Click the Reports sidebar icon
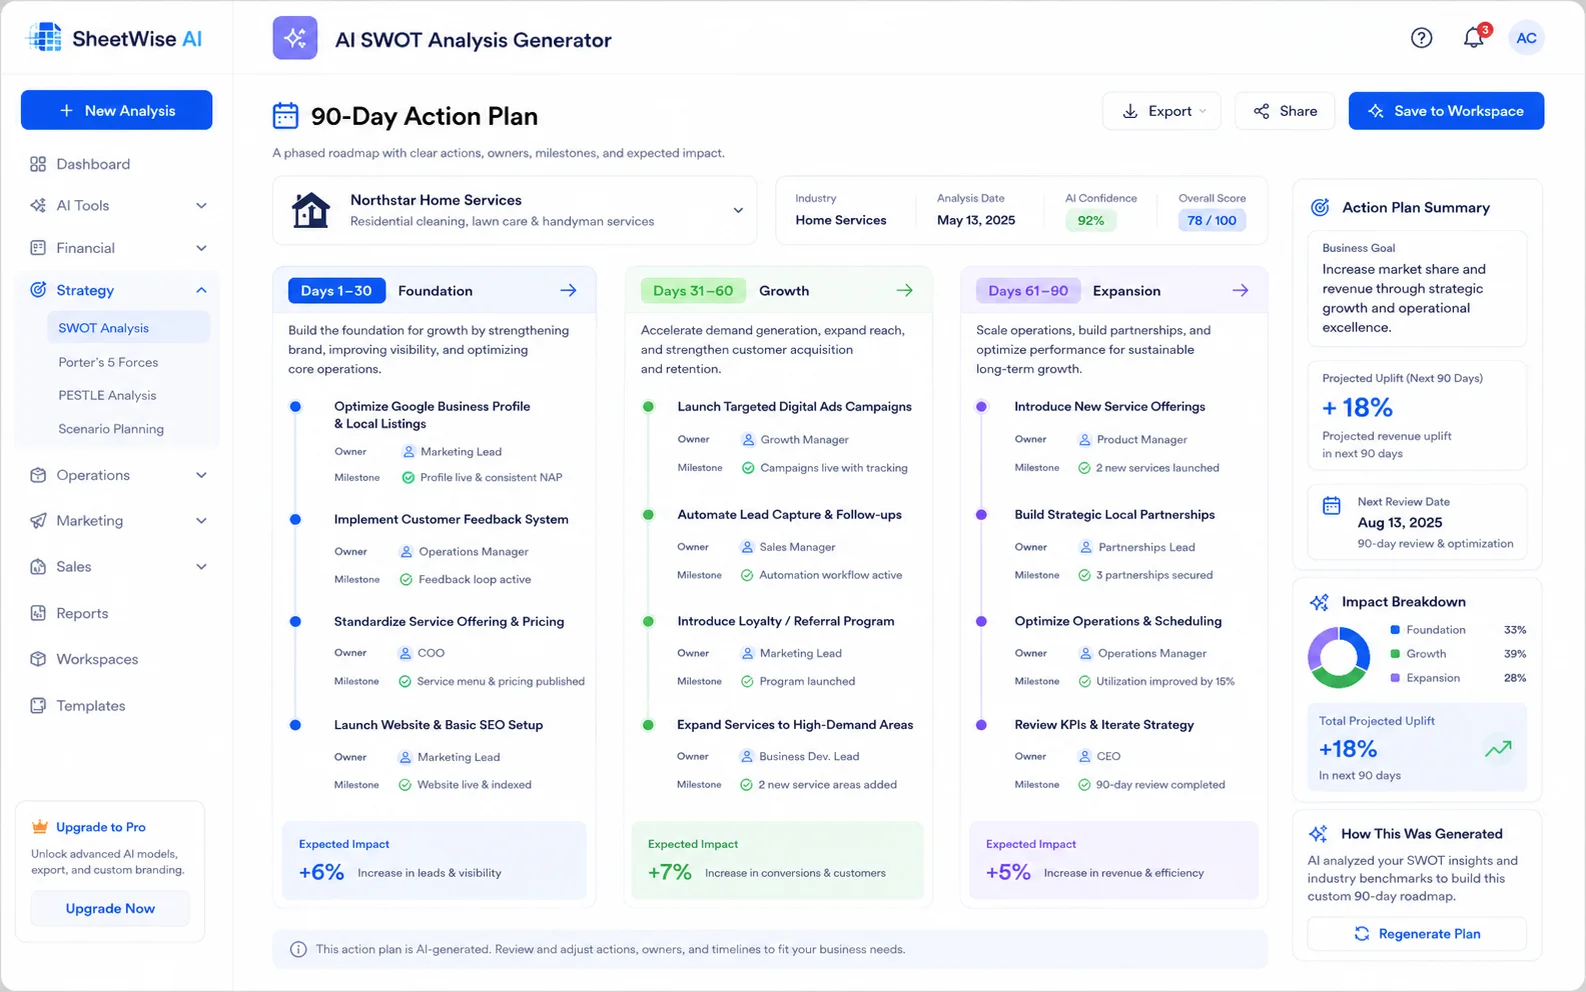1586x992 pixels. [38, 613]
